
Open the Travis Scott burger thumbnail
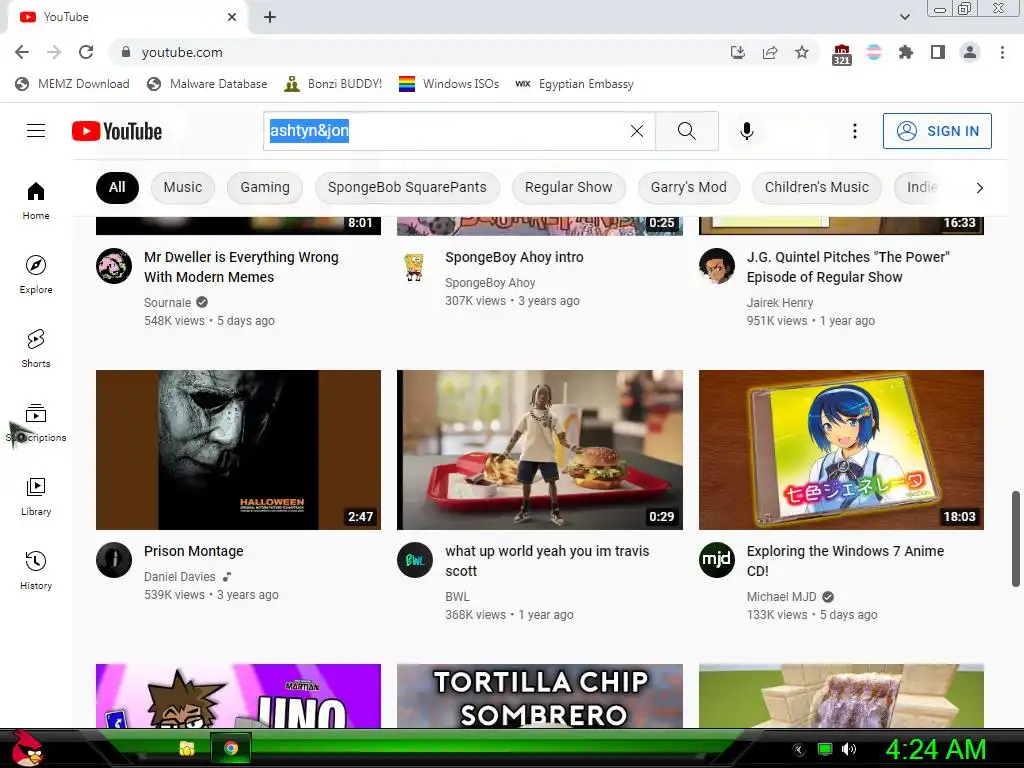pyautogui.click(x=540, y=450)
